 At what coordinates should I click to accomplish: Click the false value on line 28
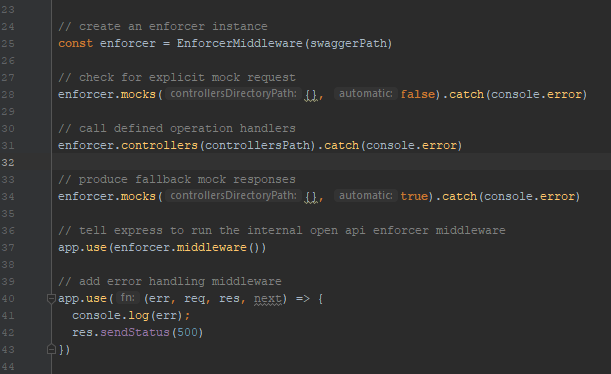(x=418, y=94)
